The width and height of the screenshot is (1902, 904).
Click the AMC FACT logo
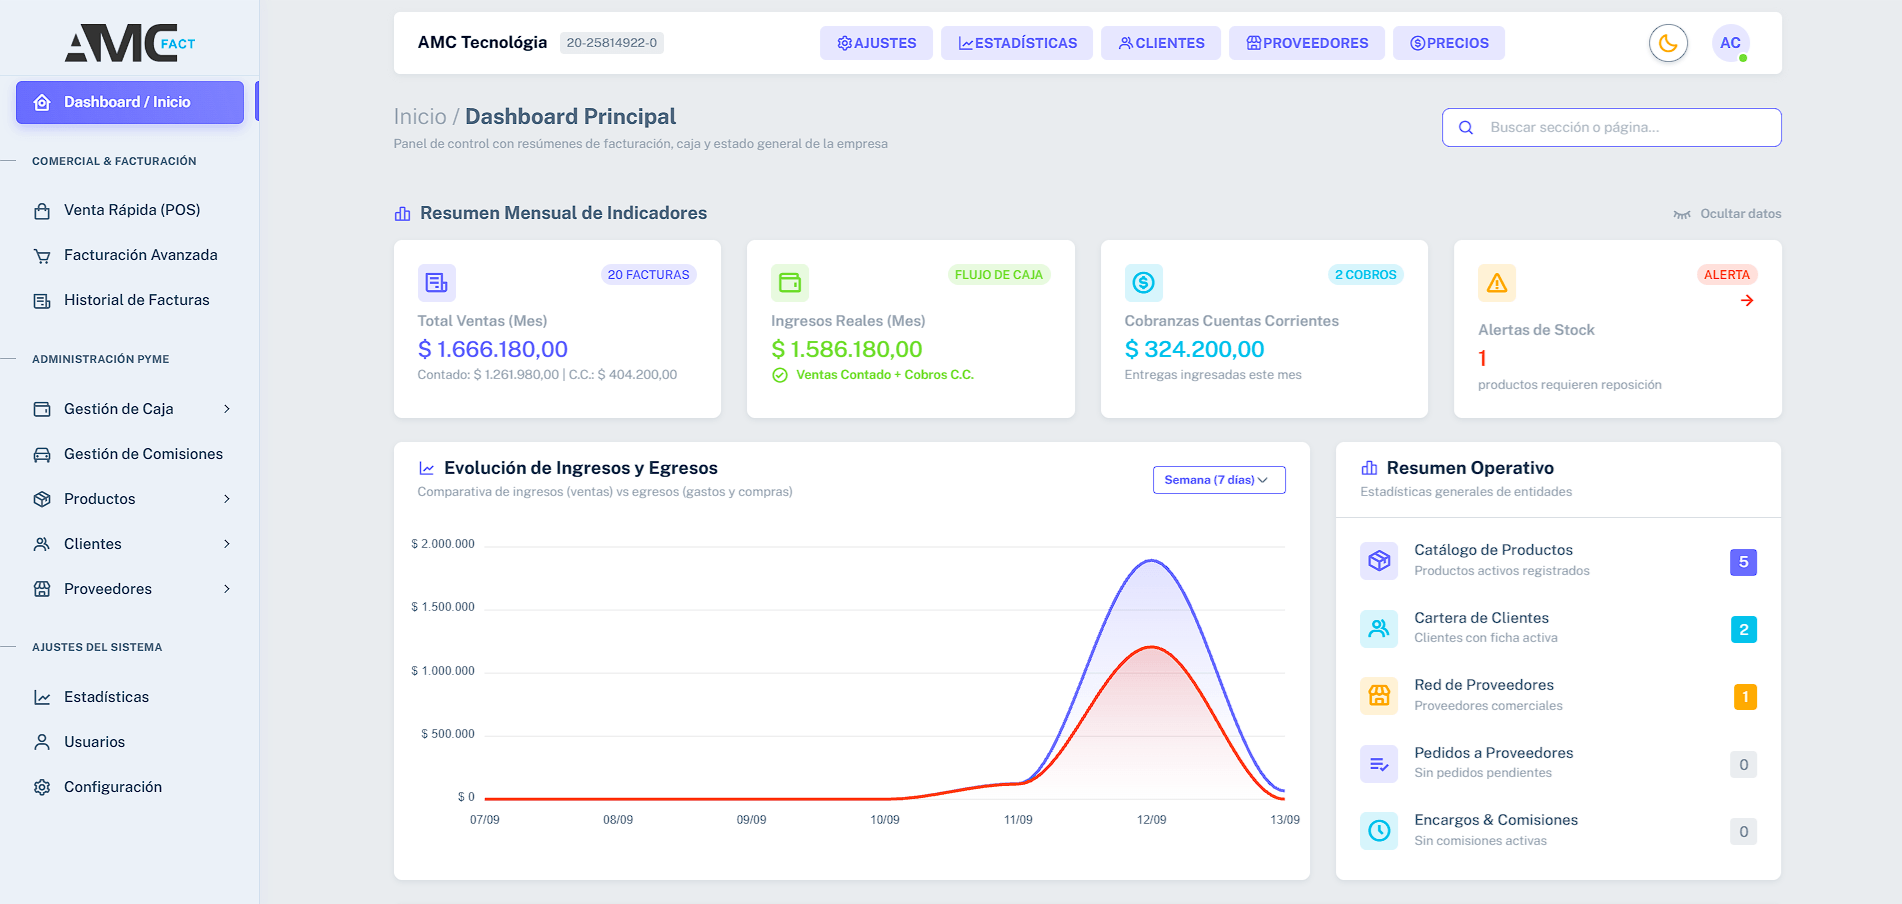coord(130,43)
